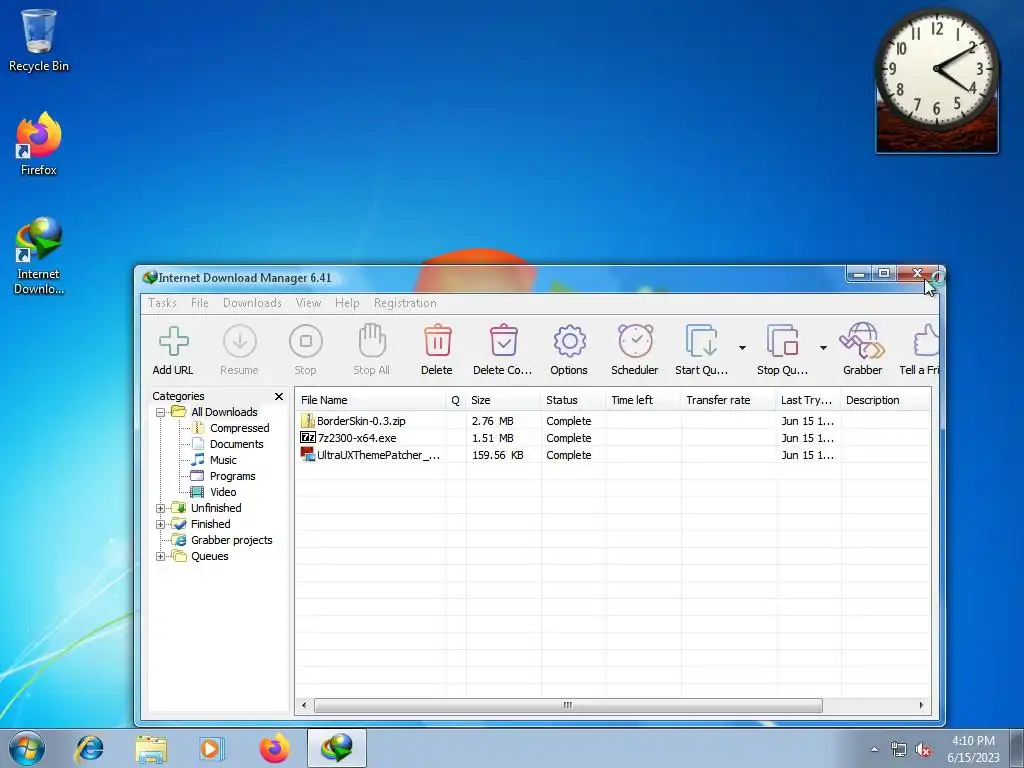Sort by Transfer rate column header
This screenshot has height=768, width=1024.
(x=728, y=400)
